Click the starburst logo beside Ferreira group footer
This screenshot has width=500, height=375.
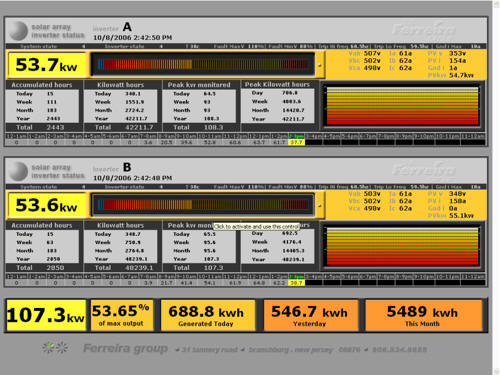pos(55,348)
